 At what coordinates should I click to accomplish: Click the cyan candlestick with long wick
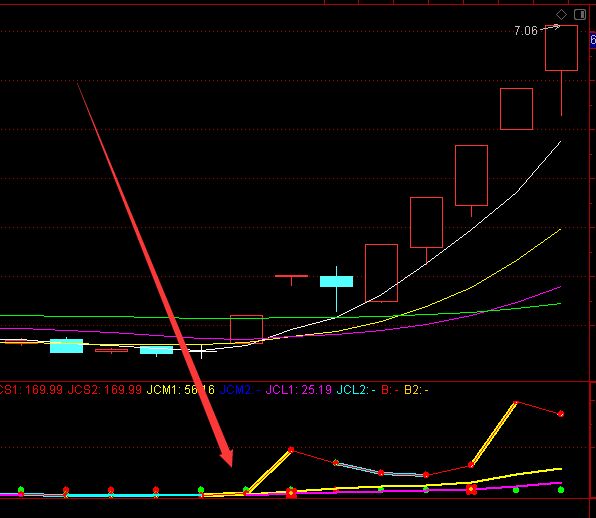coord(336,282)
